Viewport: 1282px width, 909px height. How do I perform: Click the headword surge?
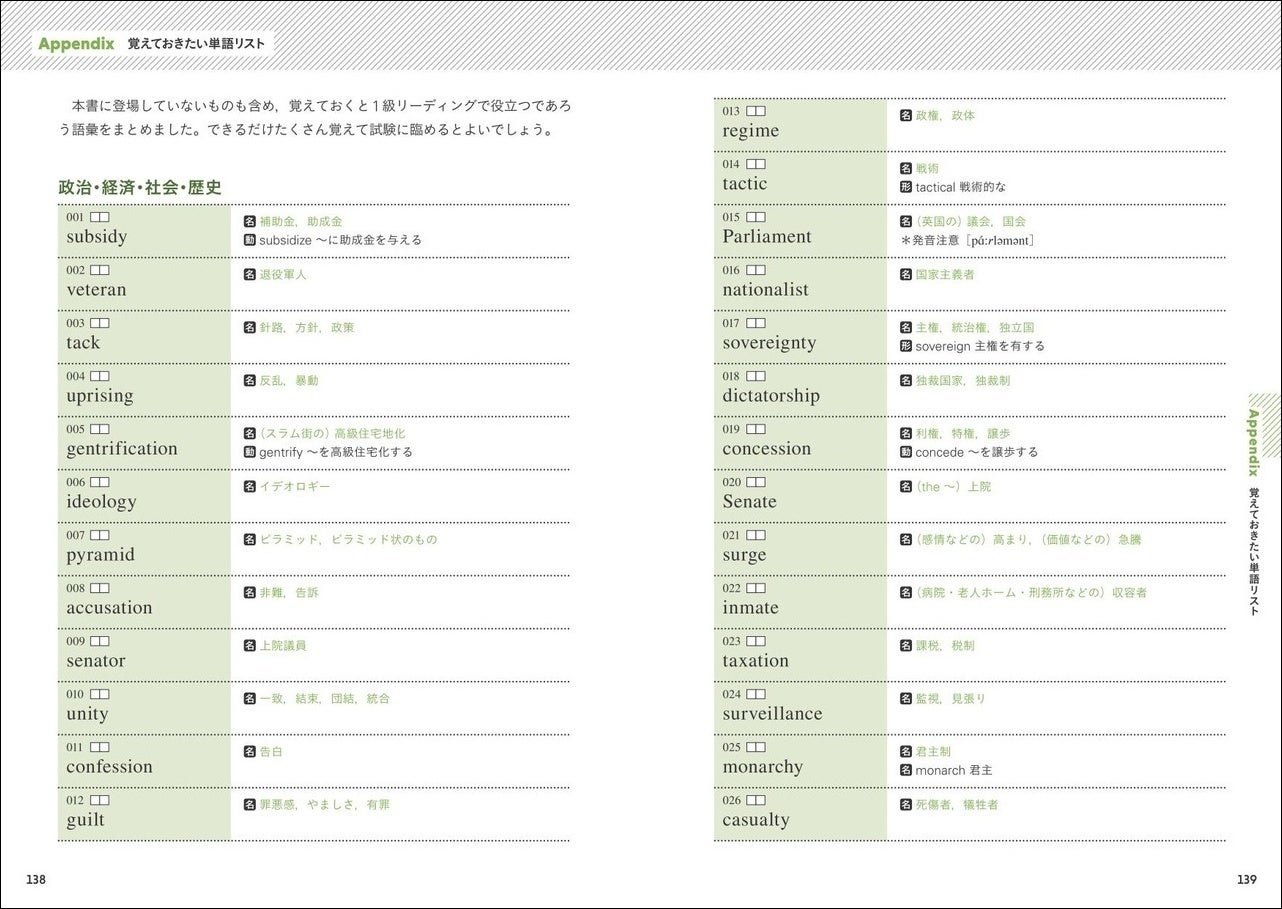pos(744,555)
